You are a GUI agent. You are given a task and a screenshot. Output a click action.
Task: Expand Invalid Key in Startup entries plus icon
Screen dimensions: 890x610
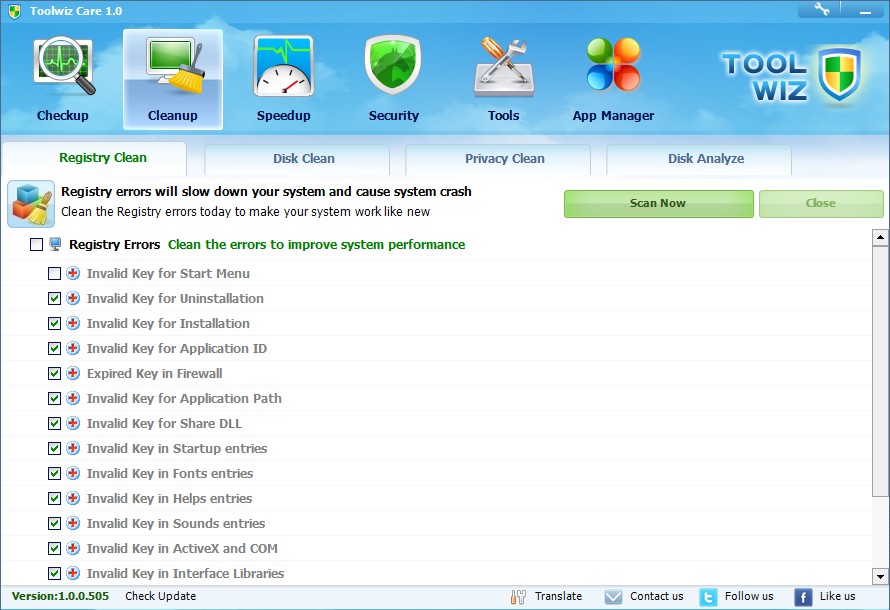73,448
